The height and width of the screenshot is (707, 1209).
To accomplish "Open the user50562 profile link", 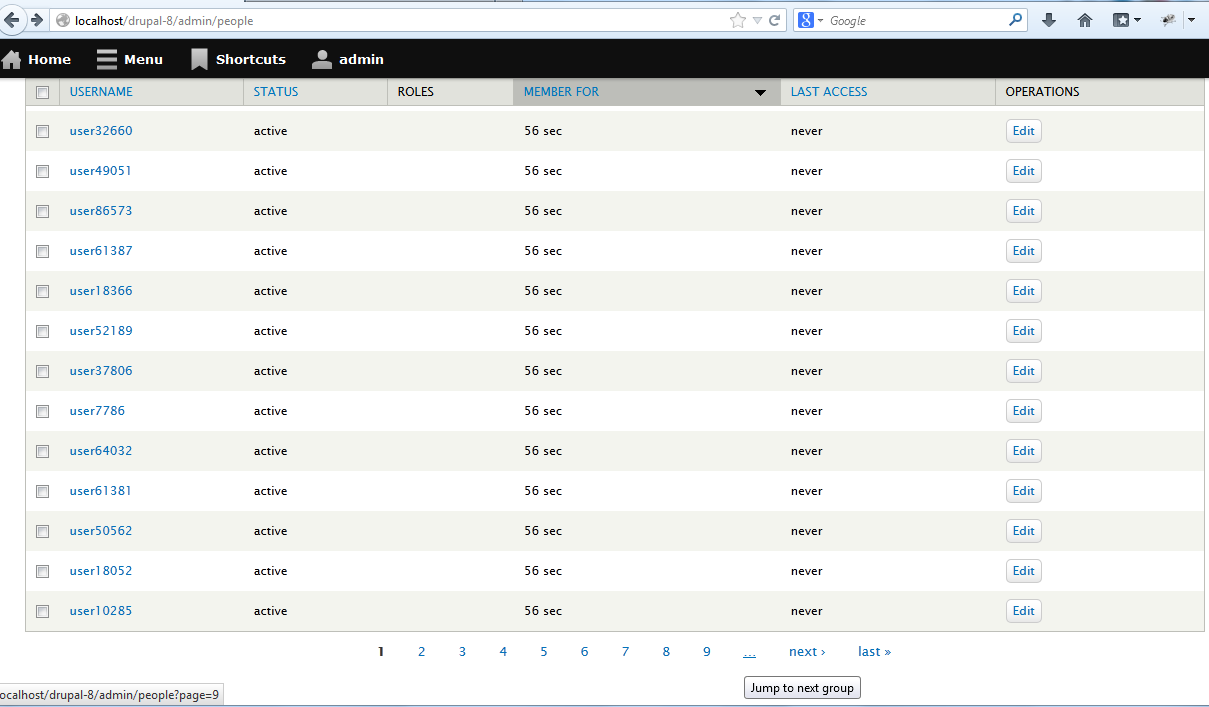I will (x=101, y=531).
